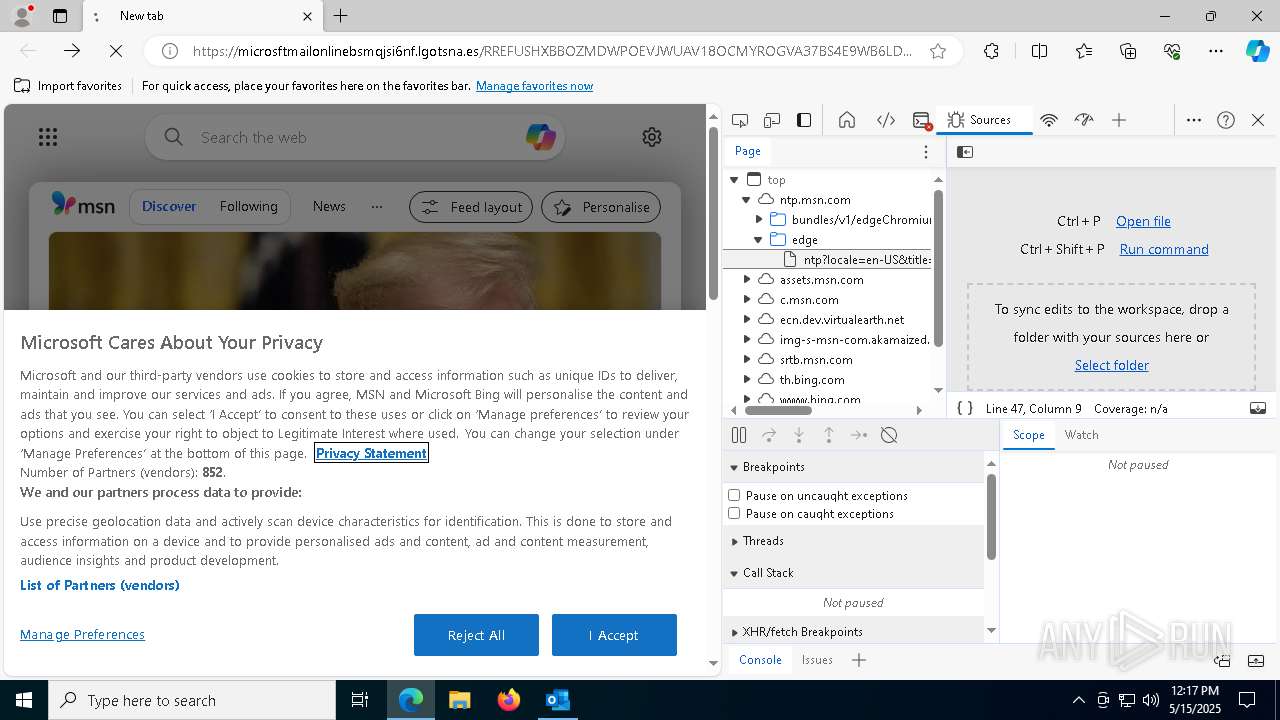This screenshot has height=720, width=1280.
Task: Click the Search the web field
Action: coord(355,137)
